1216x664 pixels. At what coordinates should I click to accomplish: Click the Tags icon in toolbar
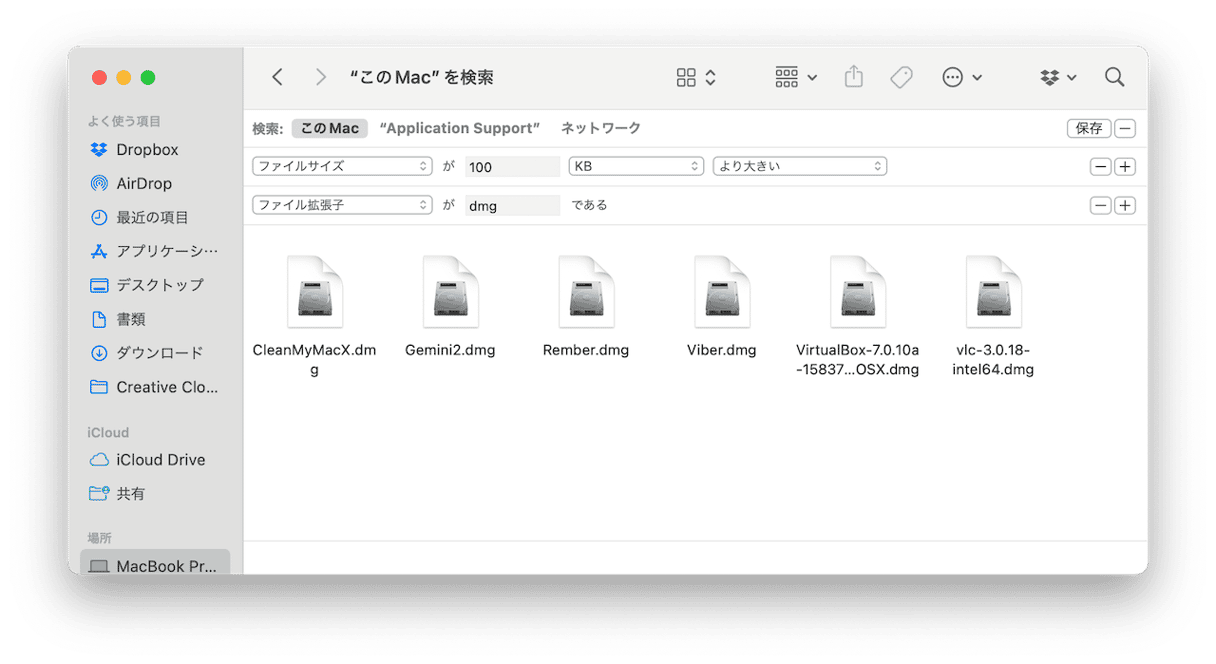[x=901, y=77]
